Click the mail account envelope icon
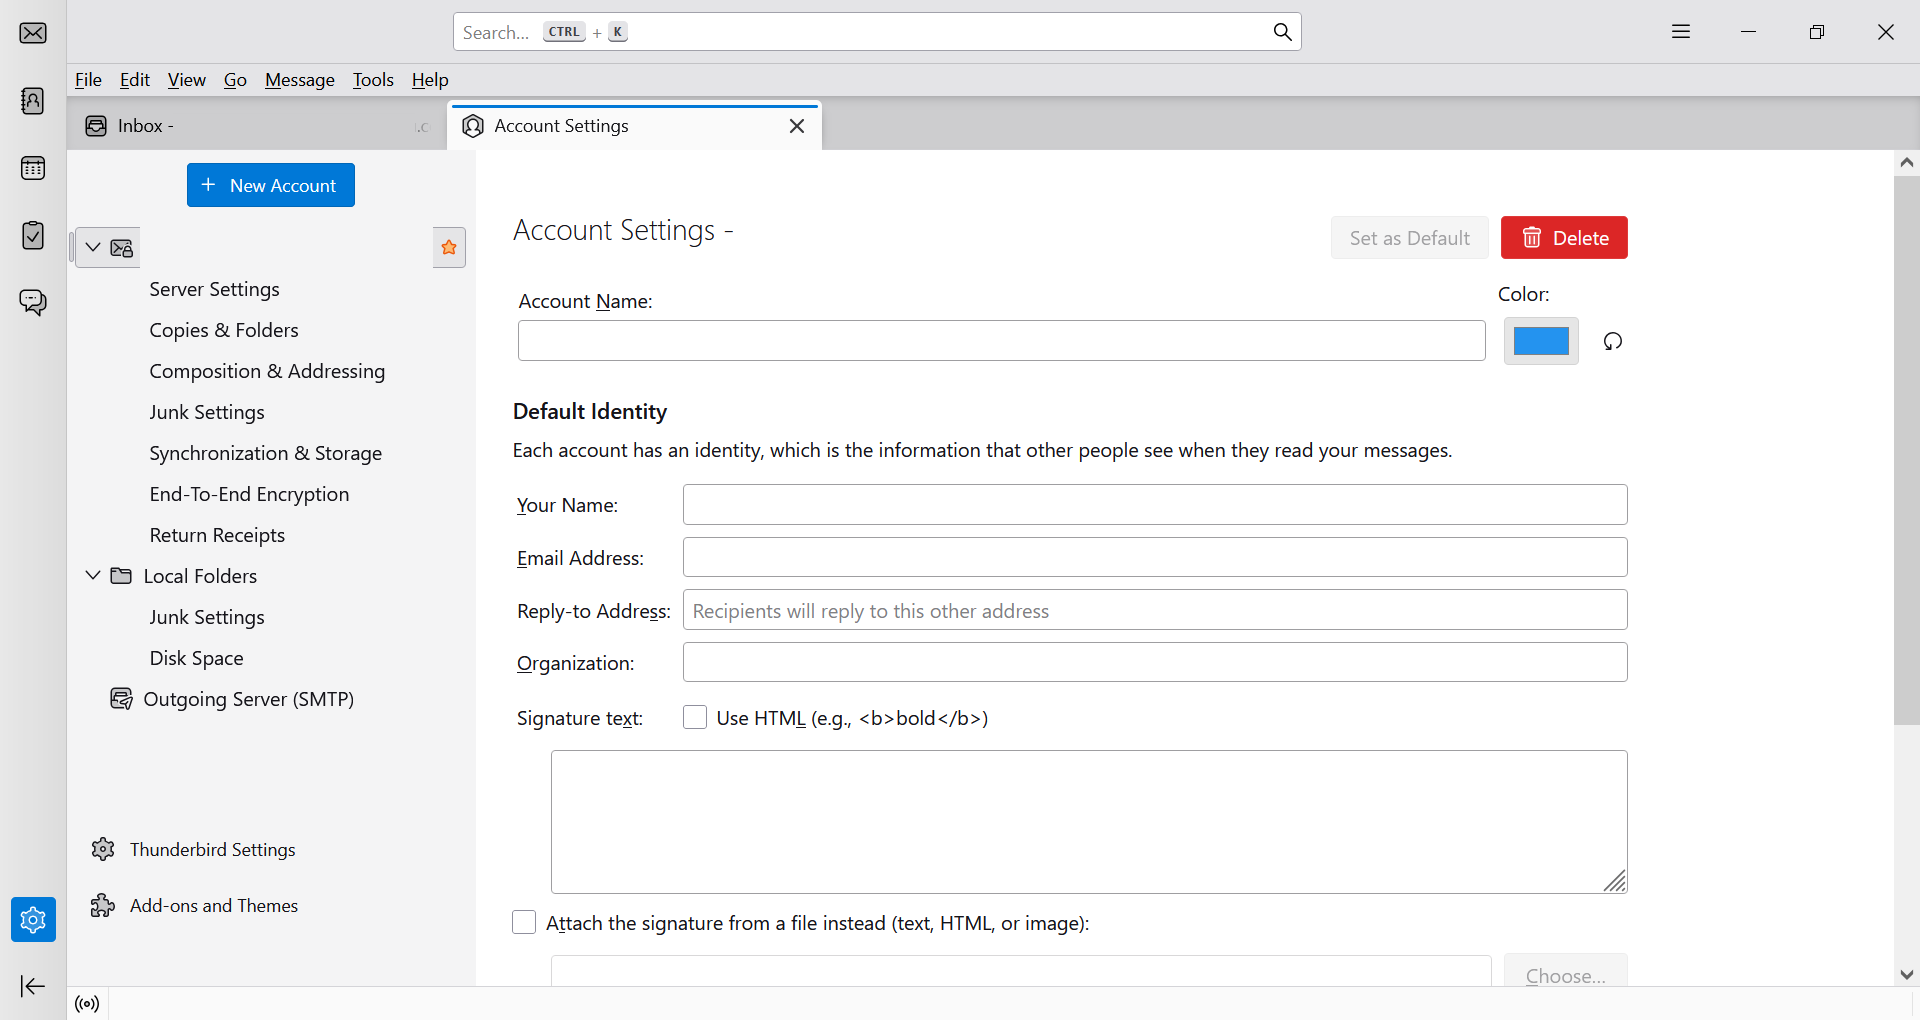1920x1020 pixels. [122, 248]
